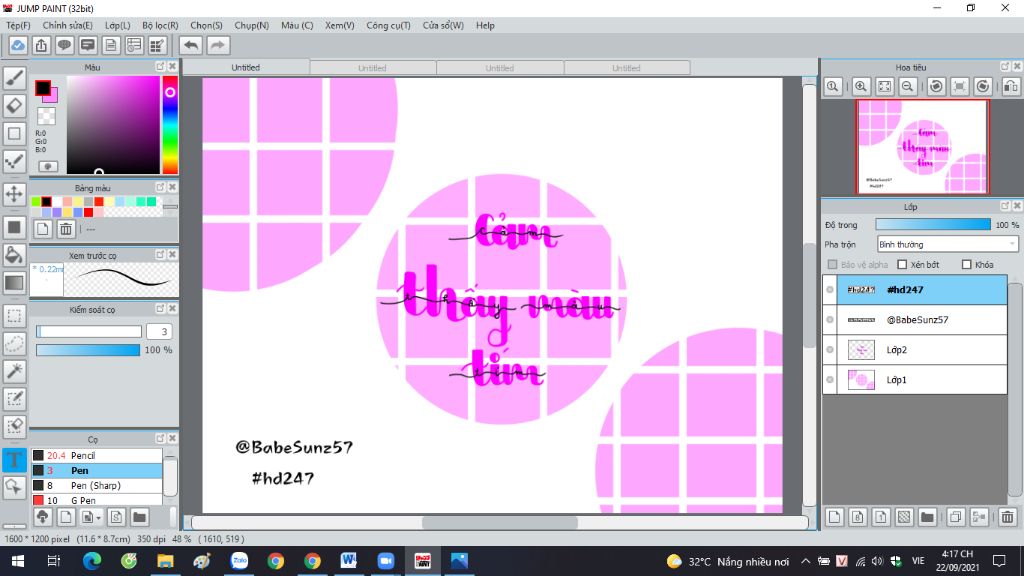Delete the selected palette color
This screenshot has width=1024, height=576.
coord(66,229)
